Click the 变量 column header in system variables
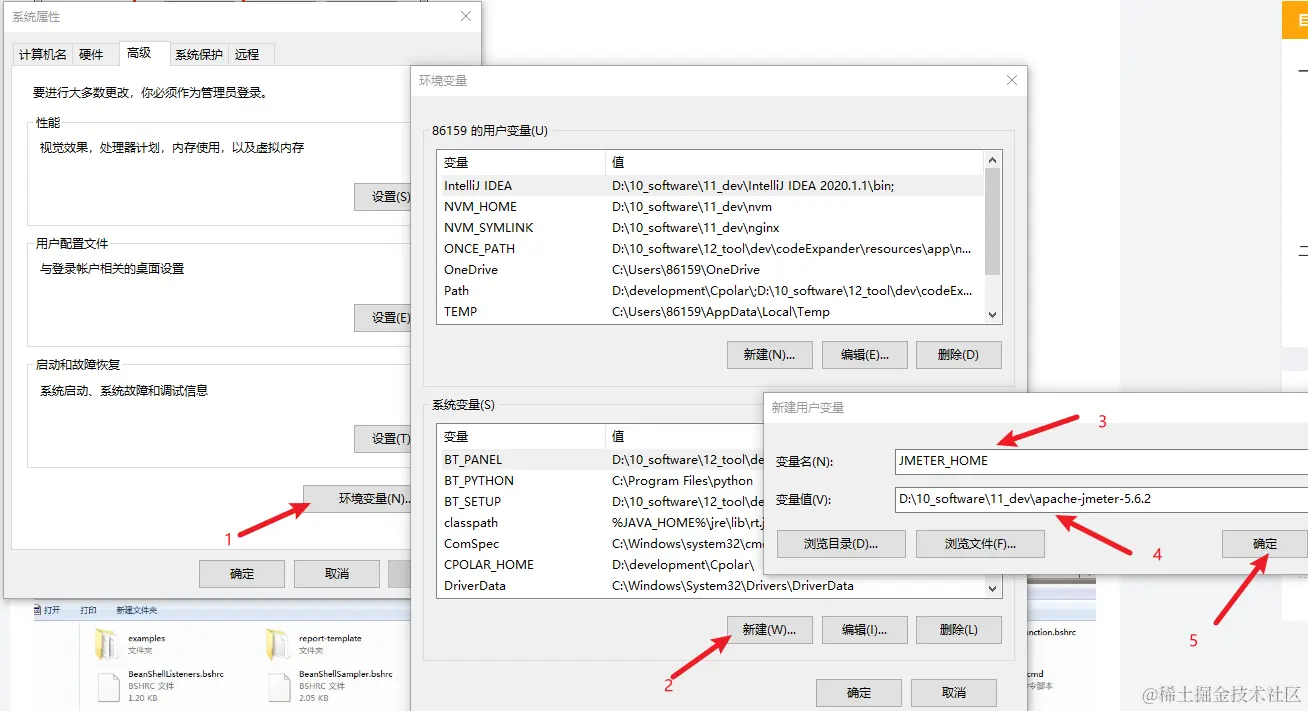Viewport: 1308px width, 711px height. coord(521,437)
